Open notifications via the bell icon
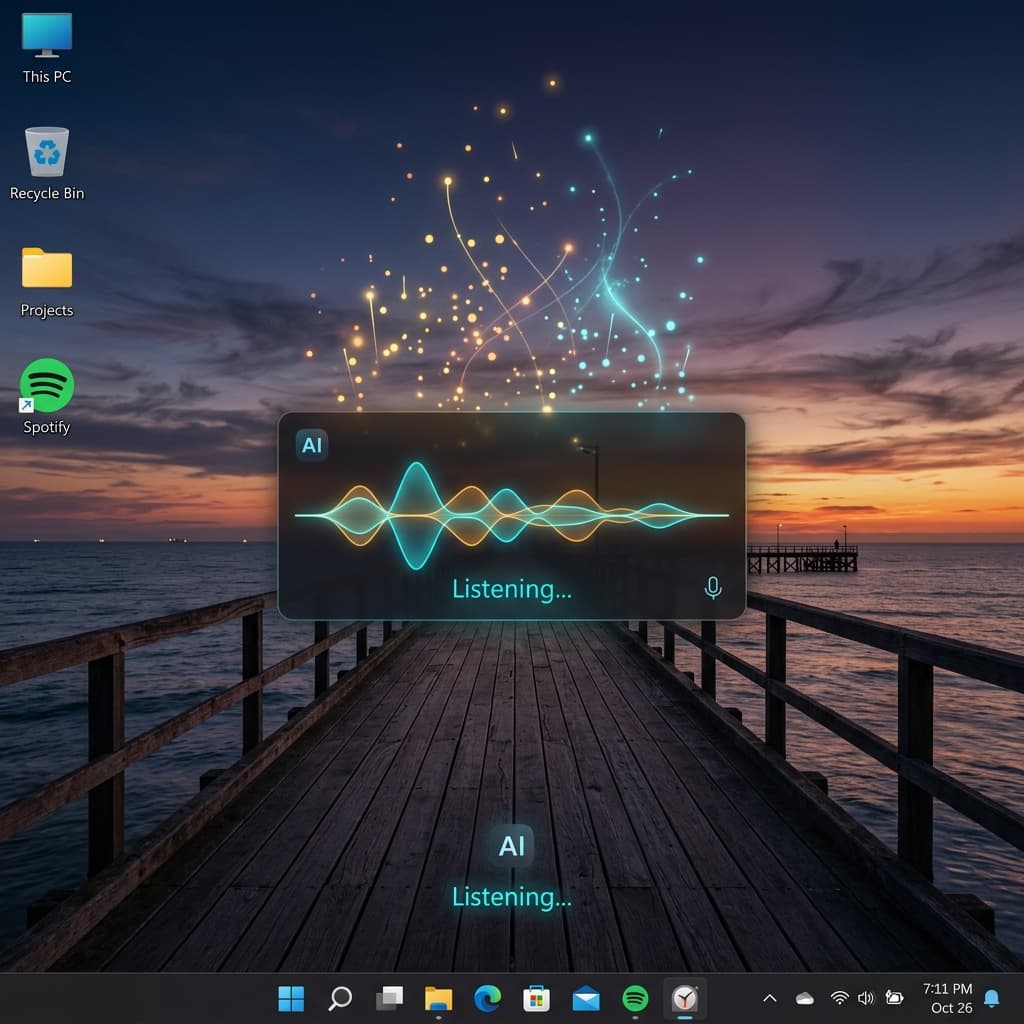Image resolution: width=1024 pixels, height=1024 pixels. 991,998
